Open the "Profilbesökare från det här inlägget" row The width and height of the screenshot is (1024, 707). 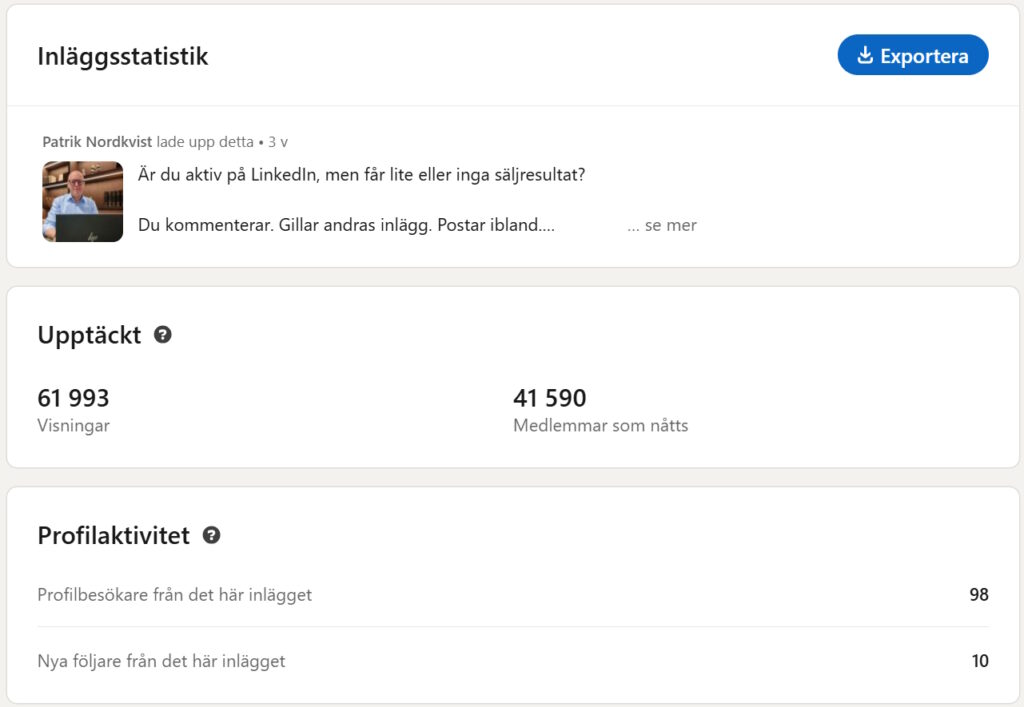click(x=174, y=595)
